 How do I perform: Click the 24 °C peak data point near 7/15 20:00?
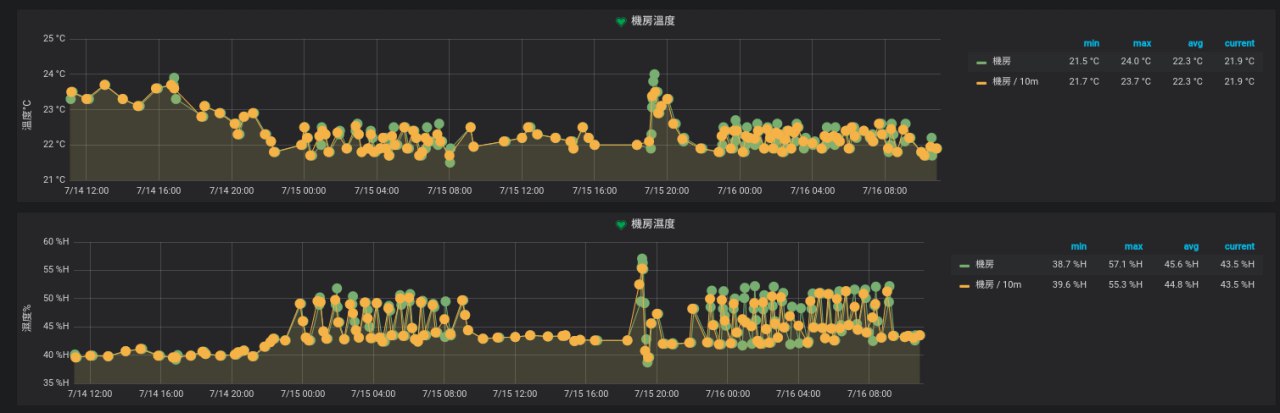654,75
